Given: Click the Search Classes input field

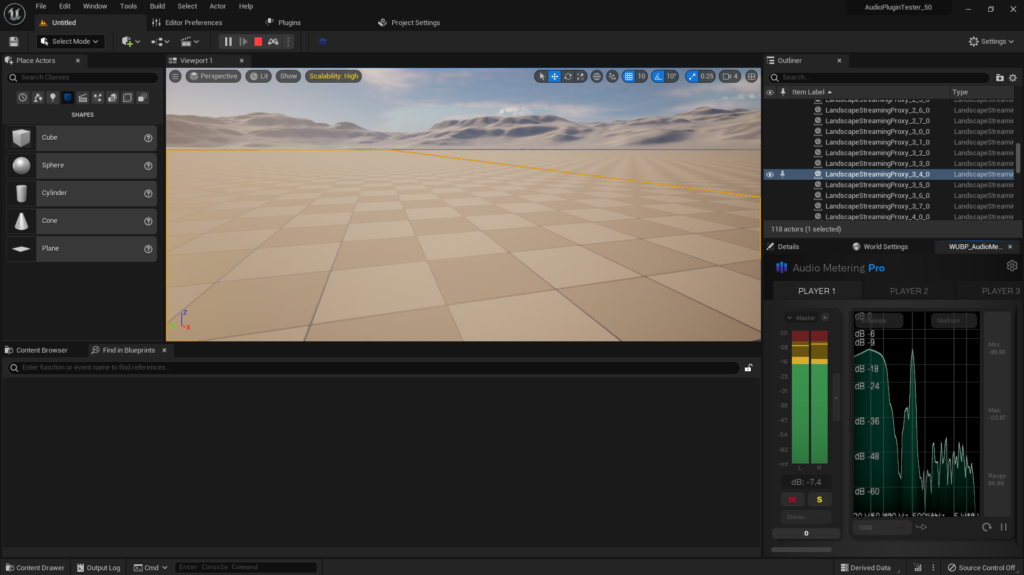Looking at the screenshot, I should (x=82, y=77).
